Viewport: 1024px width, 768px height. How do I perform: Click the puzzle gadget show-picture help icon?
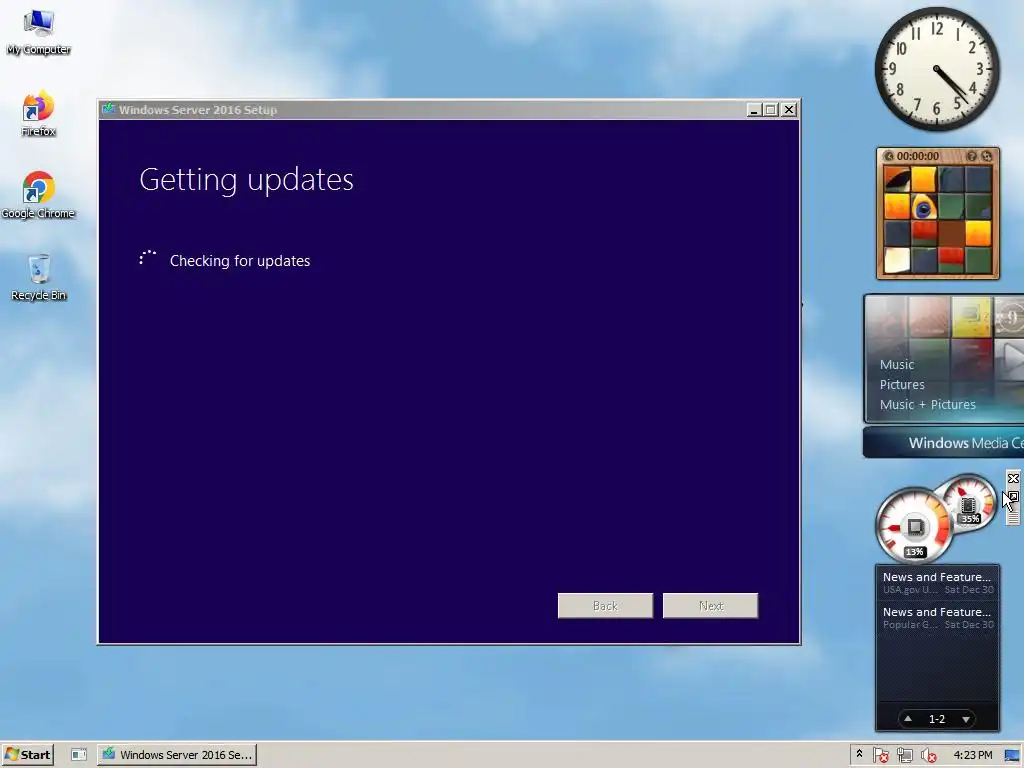pyautogui.click(x=972, y=156)
